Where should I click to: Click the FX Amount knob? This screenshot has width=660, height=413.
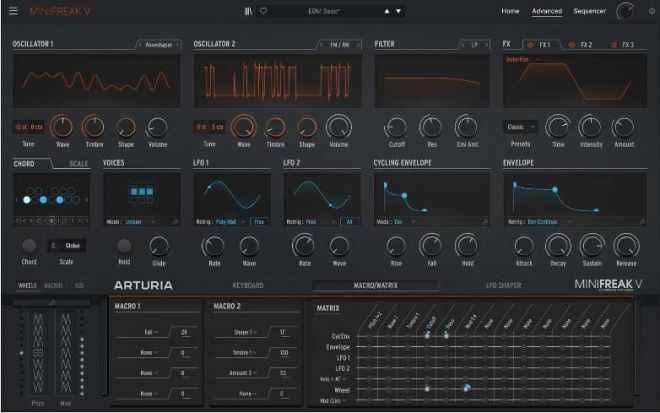[623, 127]
